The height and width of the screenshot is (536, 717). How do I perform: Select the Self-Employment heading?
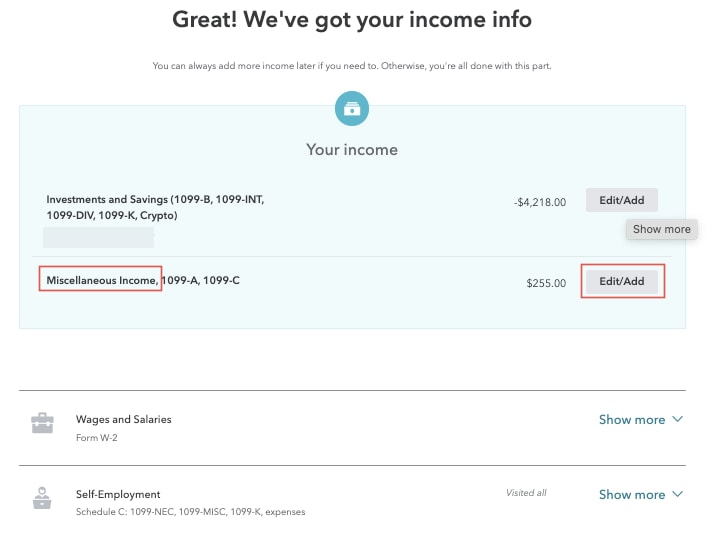[x=118, y=494]
